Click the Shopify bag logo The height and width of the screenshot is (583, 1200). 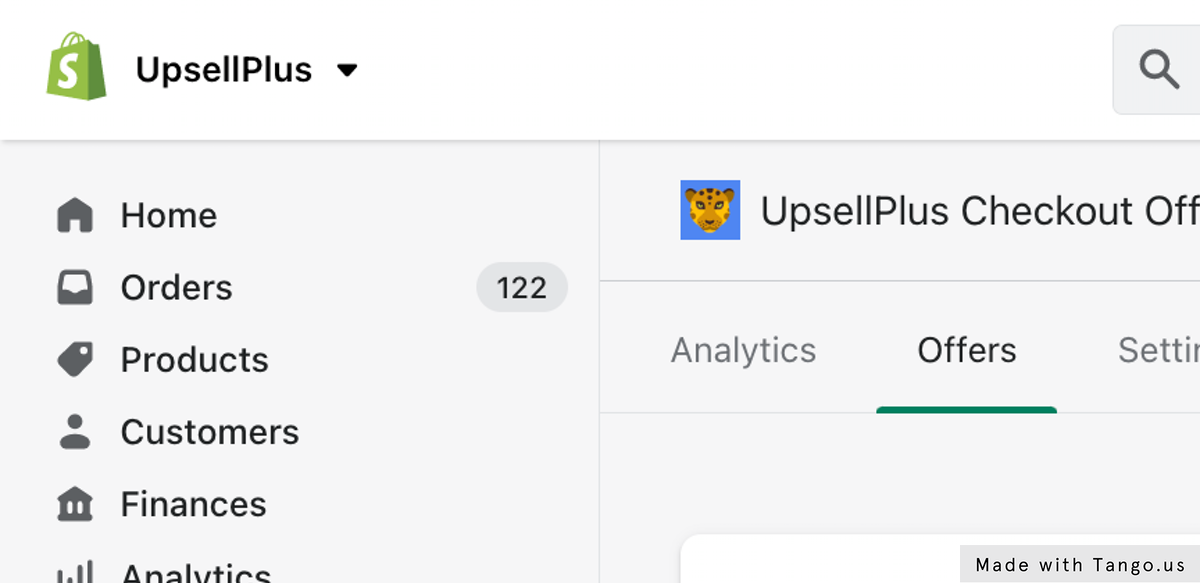(76, 67)
